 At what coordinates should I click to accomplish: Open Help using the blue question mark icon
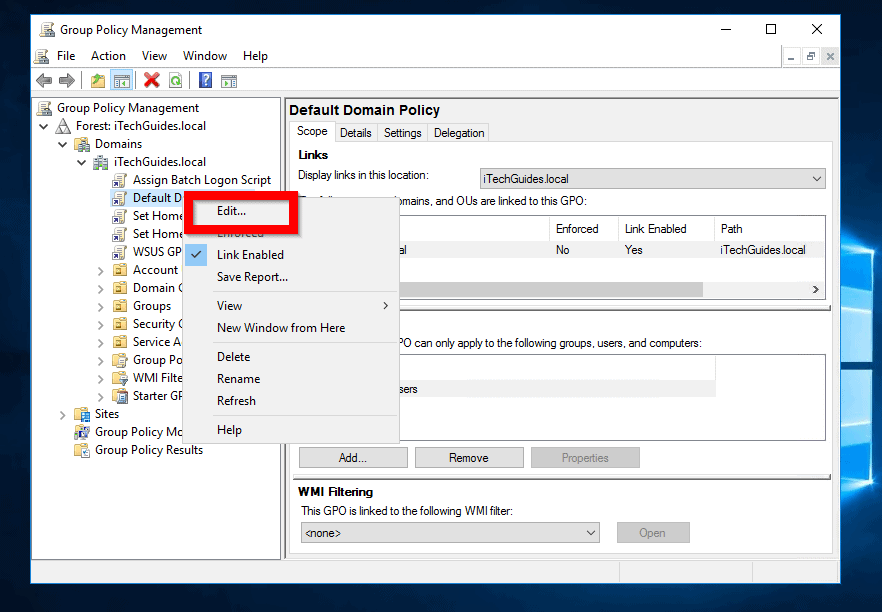[x=204, y=80]
